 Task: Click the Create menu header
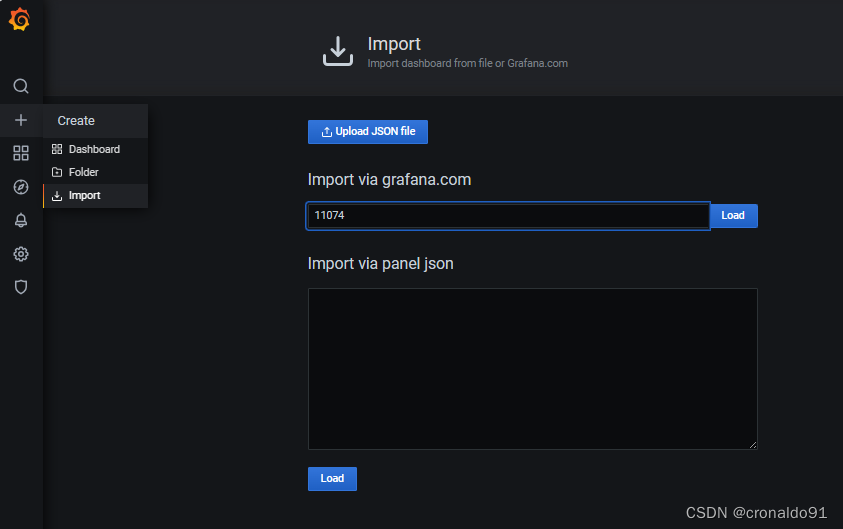[x=95, y=121]
